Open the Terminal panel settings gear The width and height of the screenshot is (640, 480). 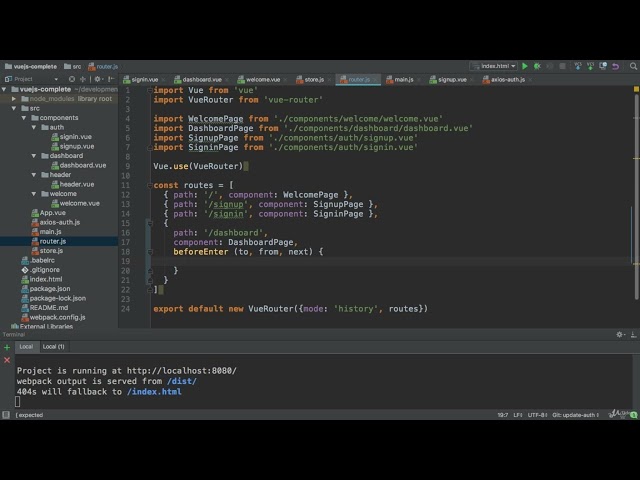[620, 335]
